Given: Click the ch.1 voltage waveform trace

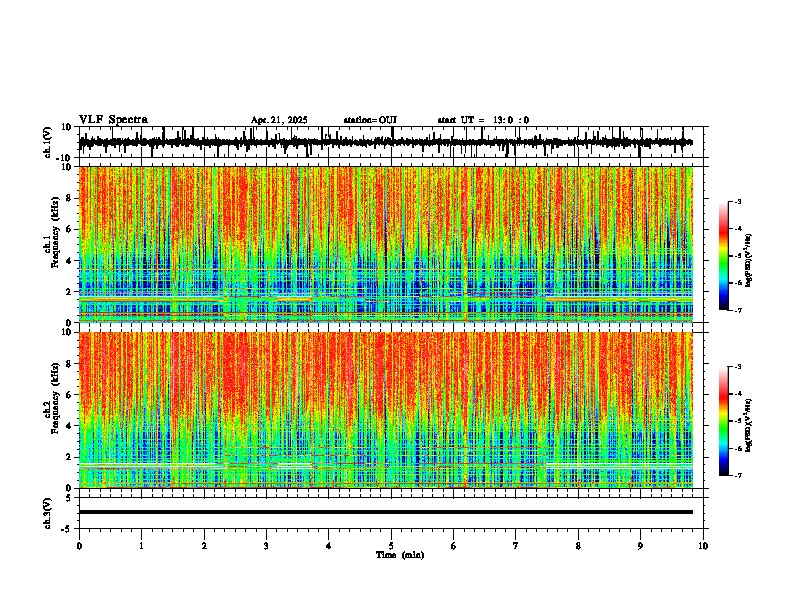Looking at the screenshot, I should 386,142.
